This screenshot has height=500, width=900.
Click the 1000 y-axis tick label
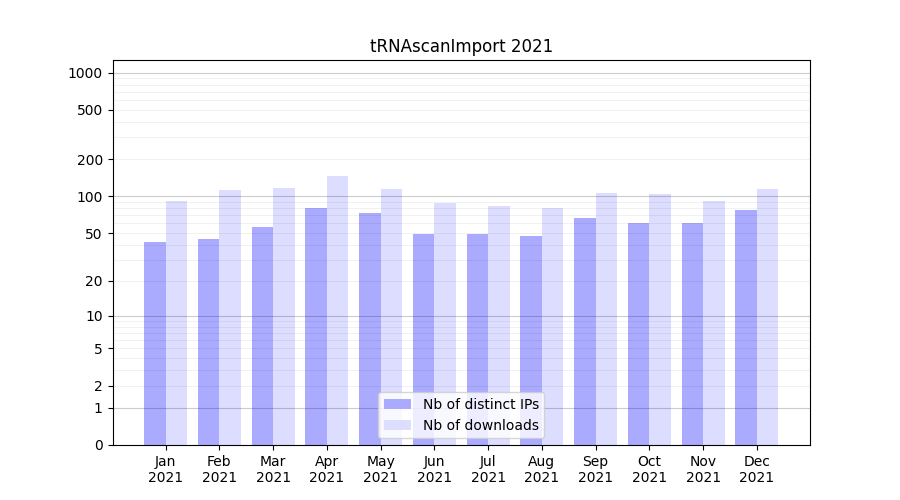pos(85,73)
